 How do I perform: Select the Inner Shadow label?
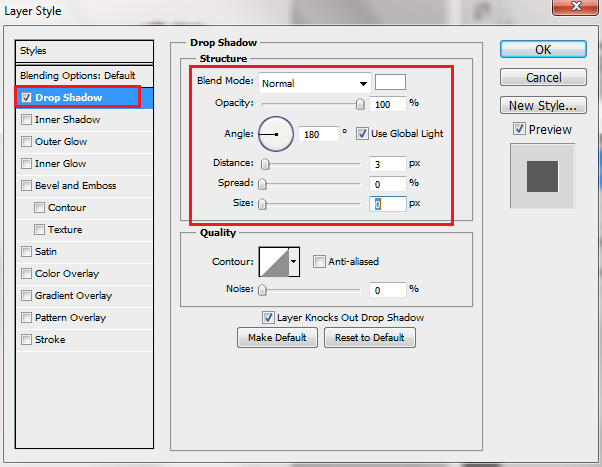pyautogui.click(x=68, y=119)
